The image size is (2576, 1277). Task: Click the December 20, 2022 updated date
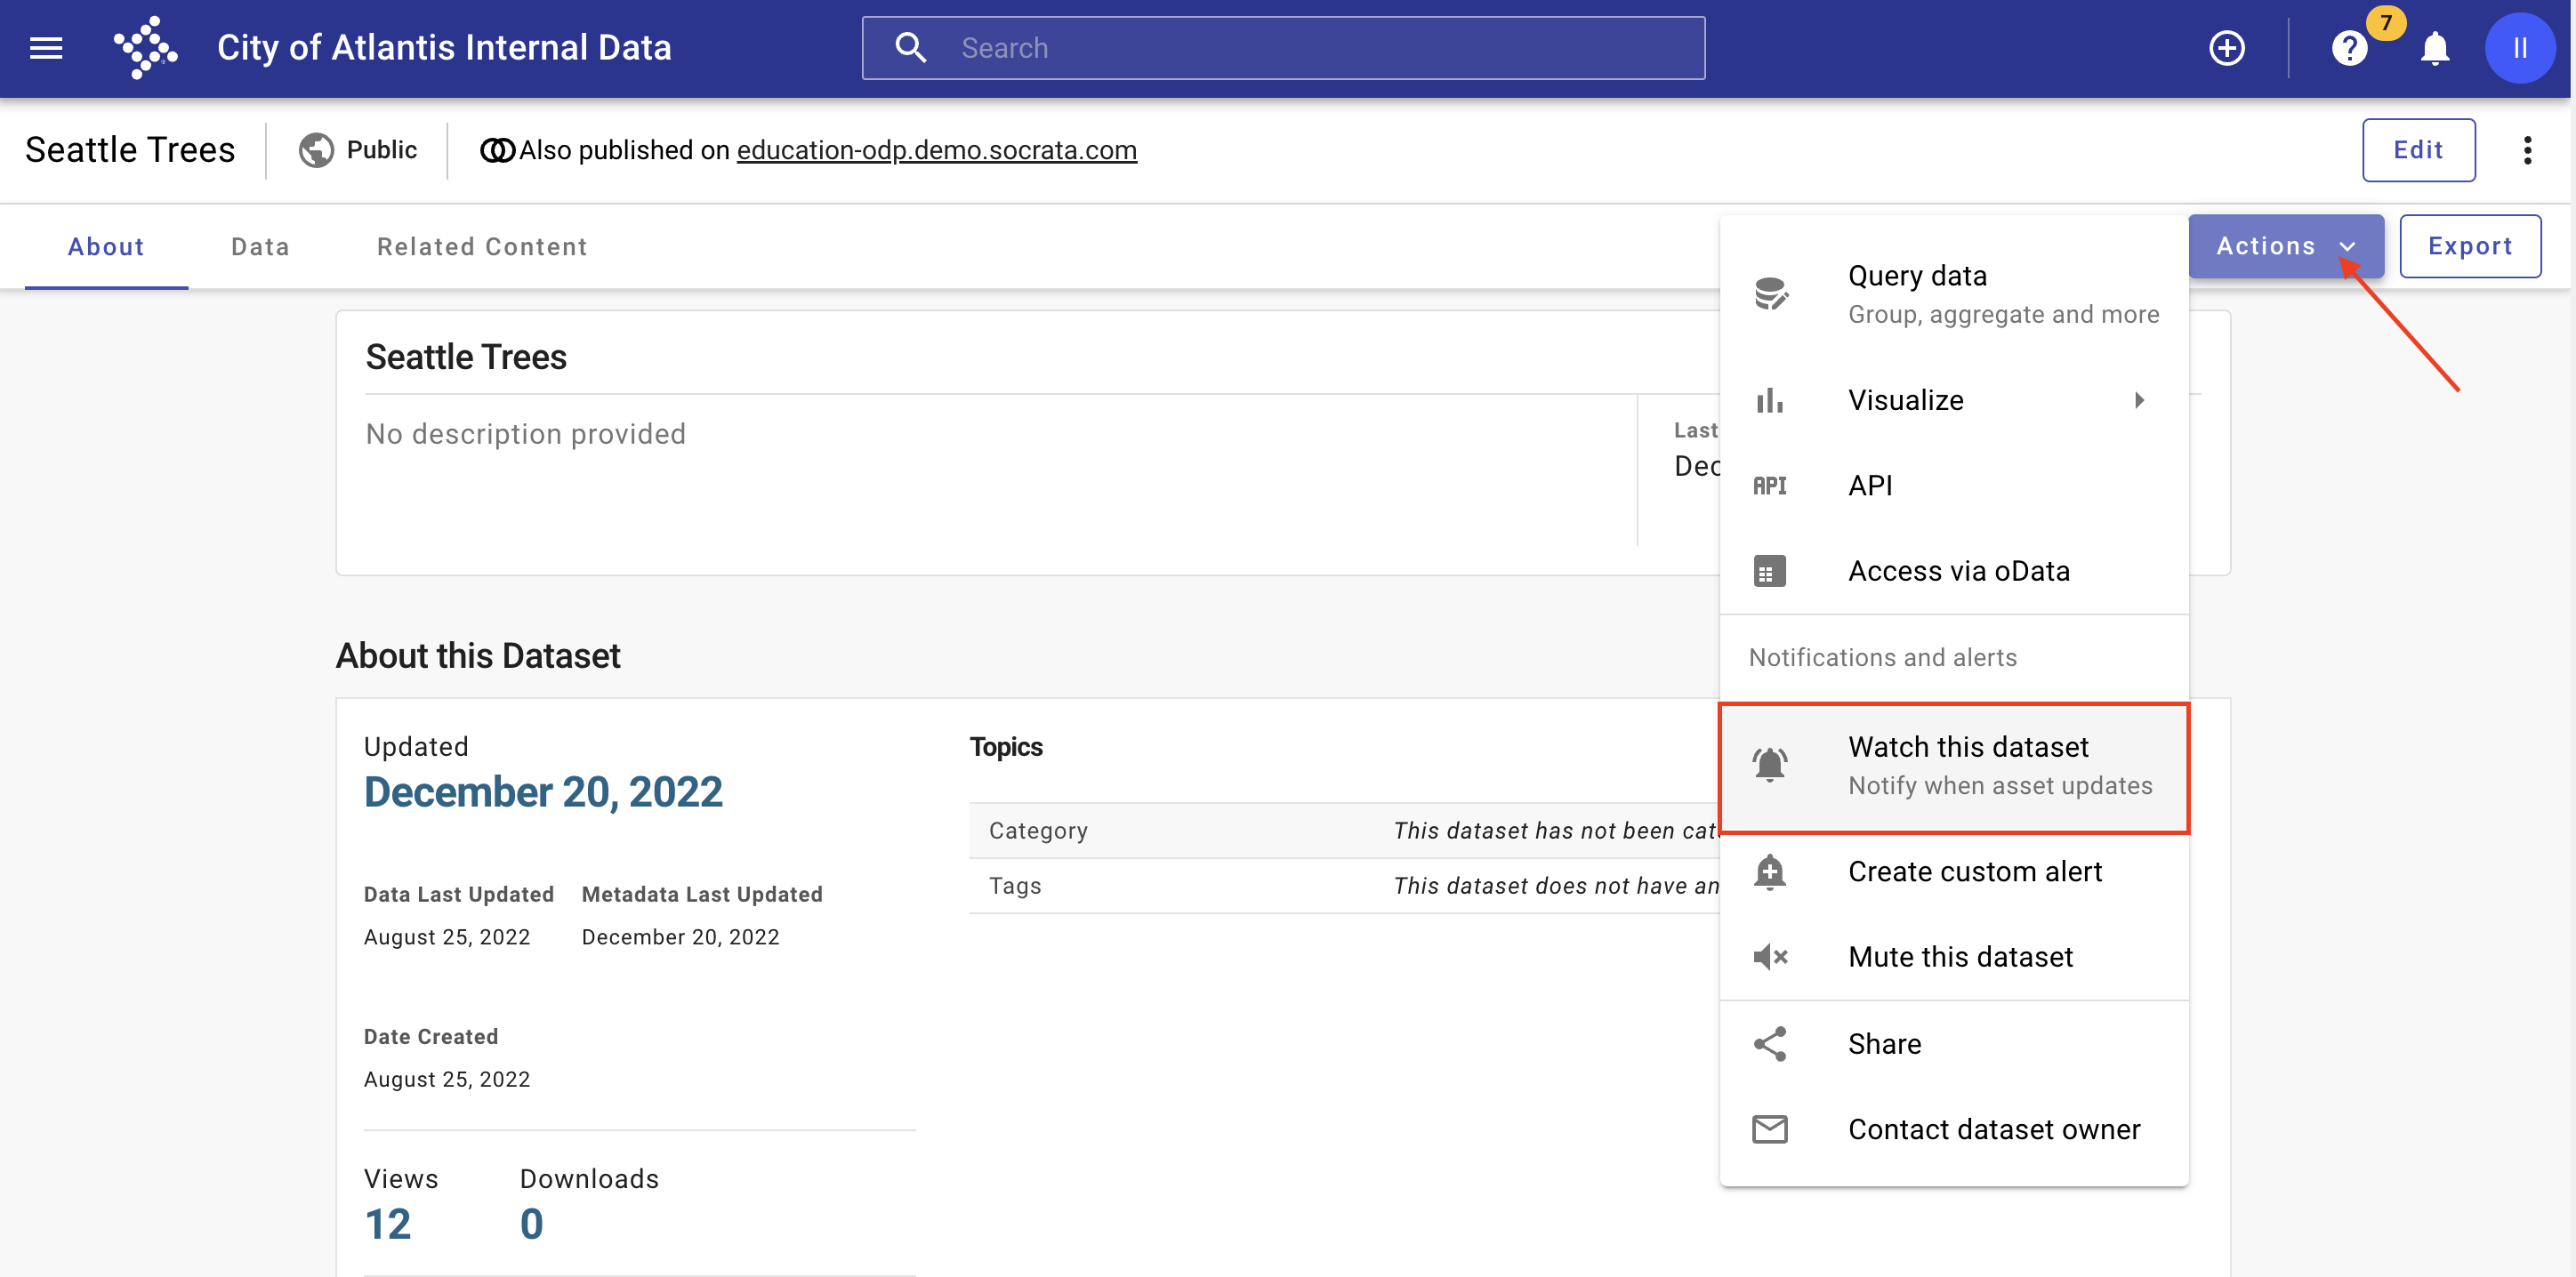coord(543,792)
